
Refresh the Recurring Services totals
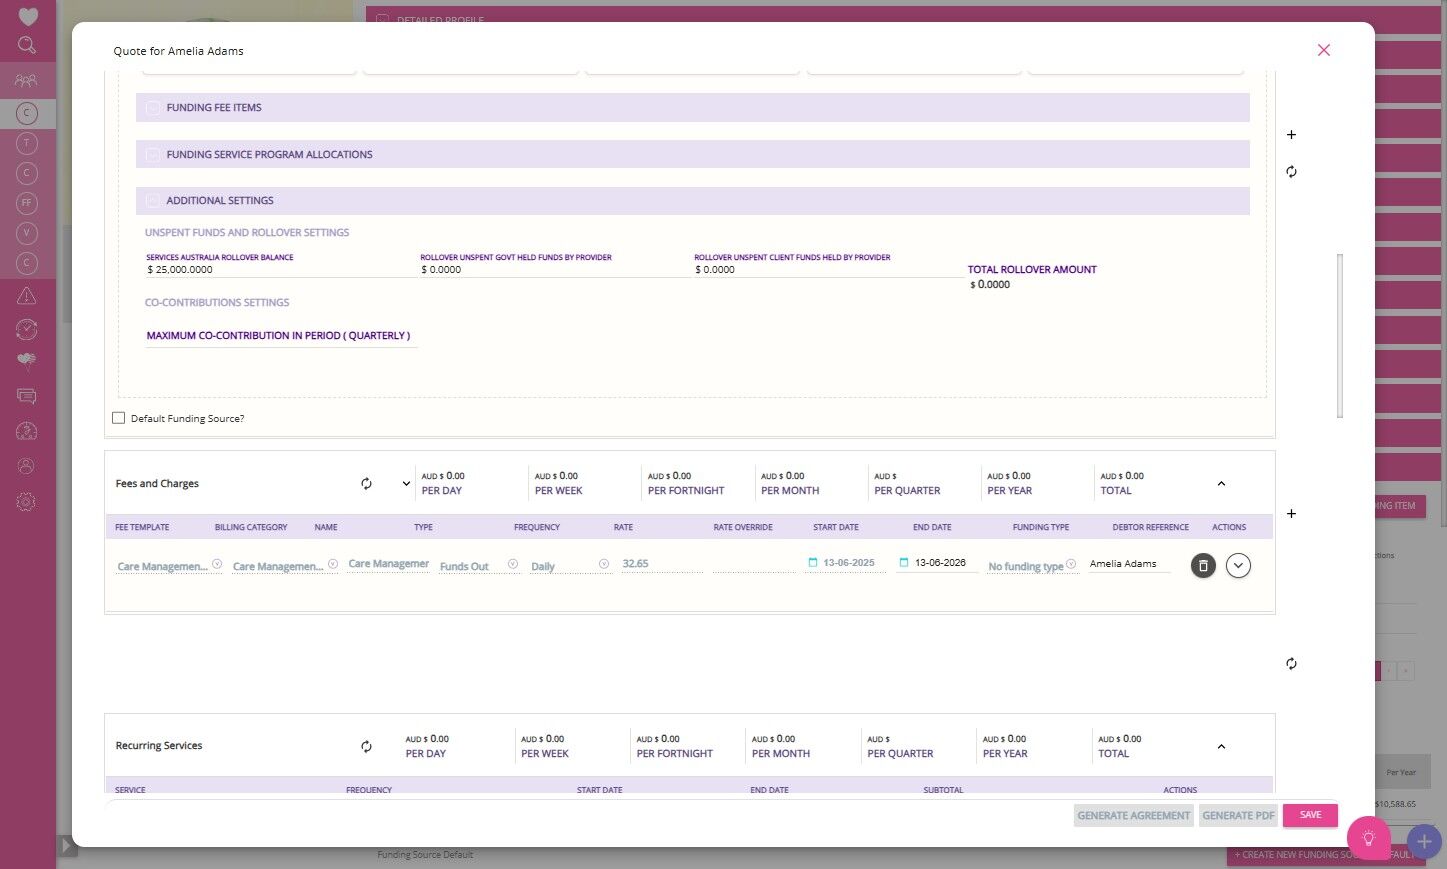tap(366, 747)
